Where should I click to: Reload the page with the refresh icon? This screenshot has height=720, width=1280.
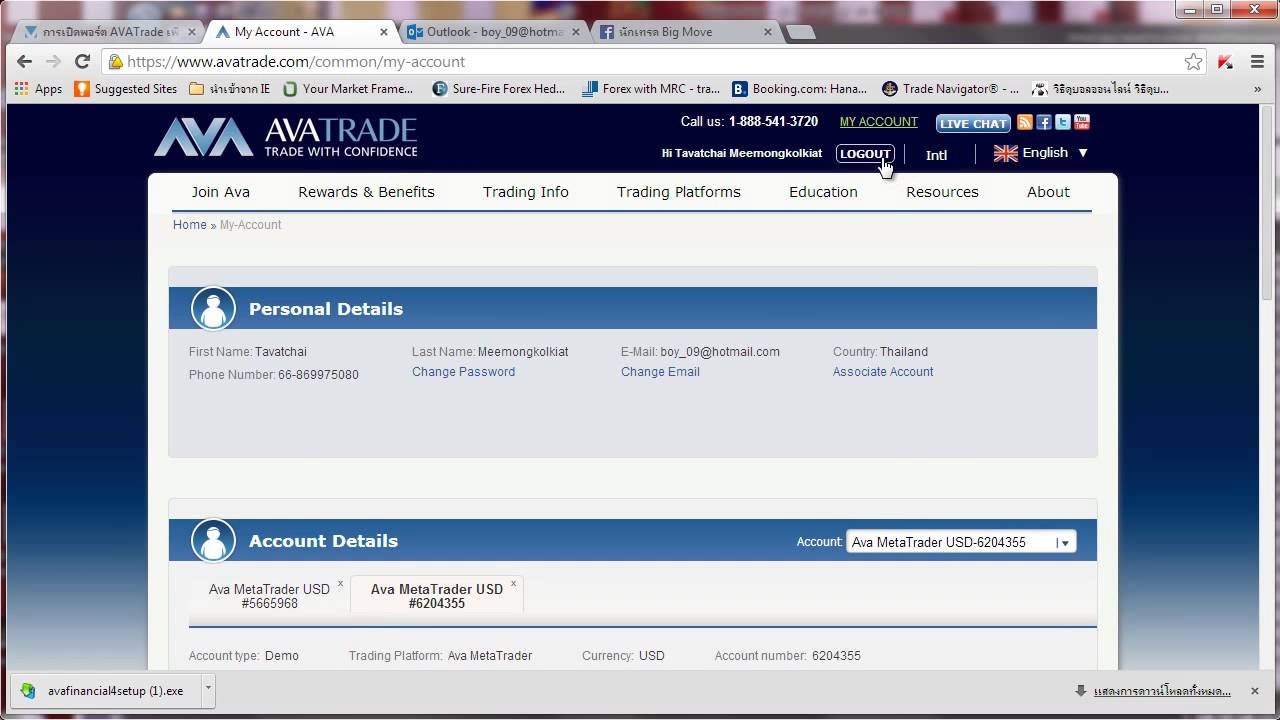[x=82, y=61]
